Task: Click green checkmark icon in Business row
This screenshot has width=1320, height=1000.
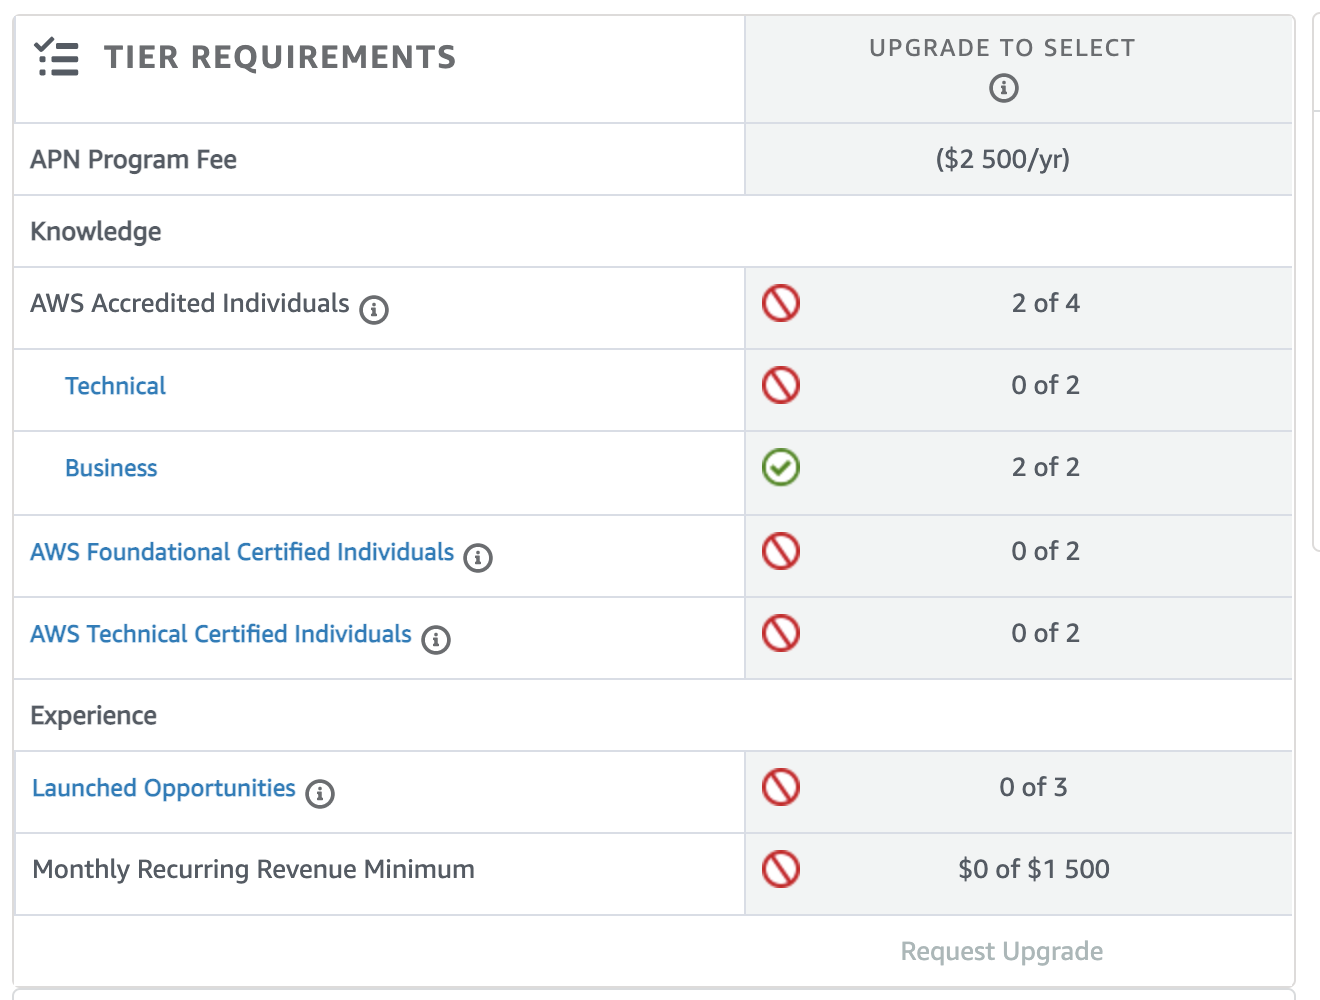Action: pyautogui.click(x=781, y=467)
